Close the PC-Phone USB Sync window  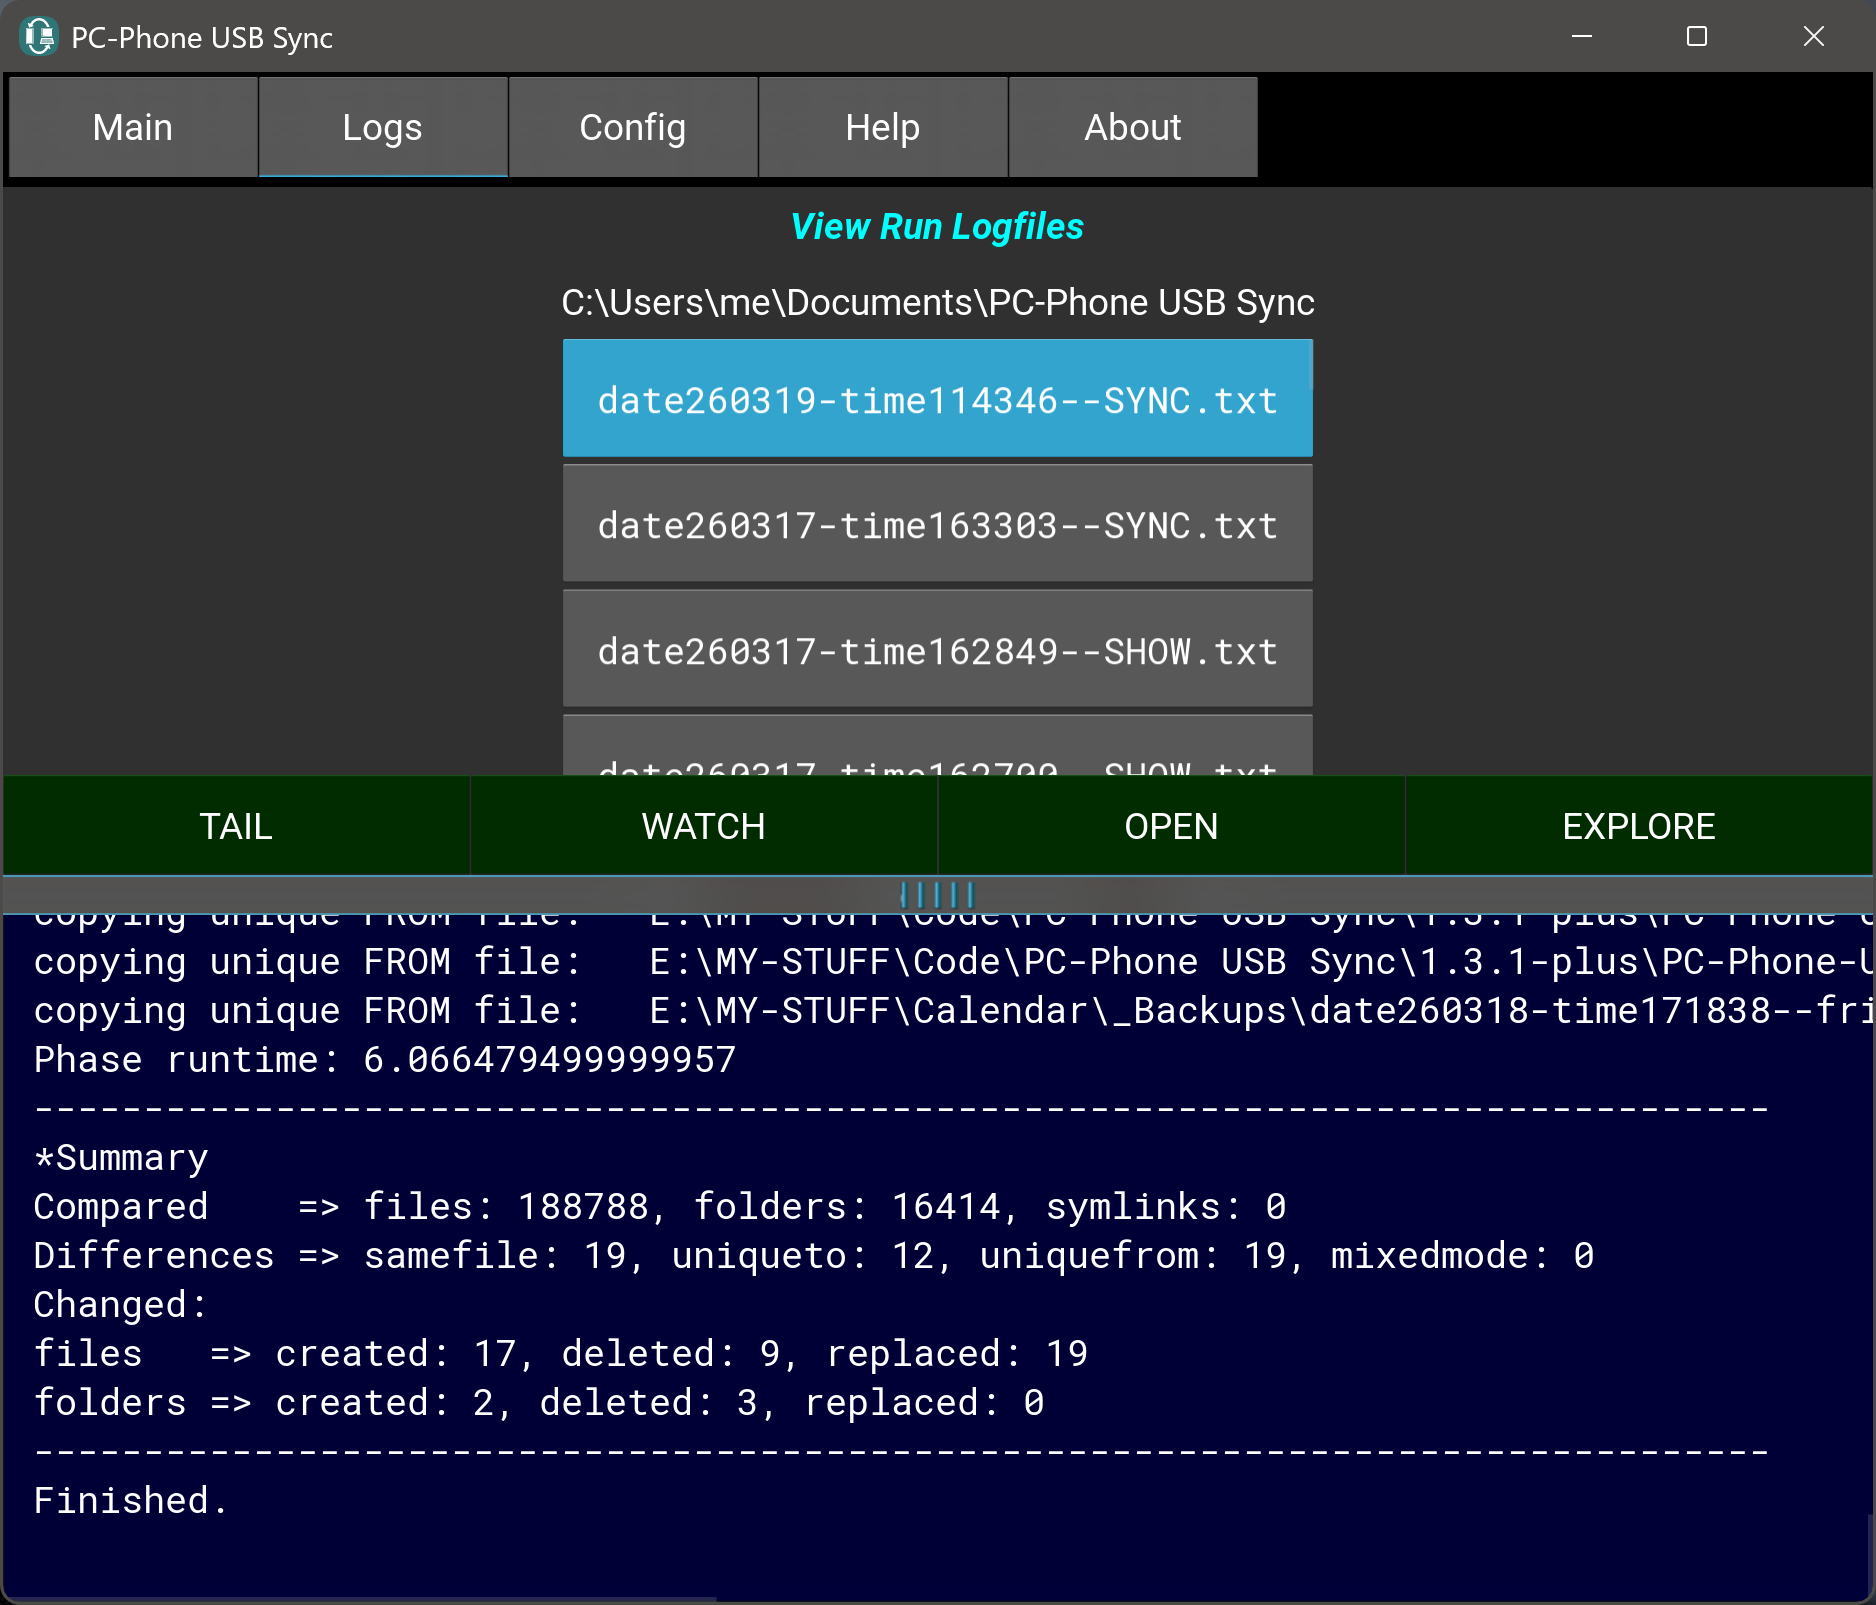pyautogui.click(x=1813, y=37)
